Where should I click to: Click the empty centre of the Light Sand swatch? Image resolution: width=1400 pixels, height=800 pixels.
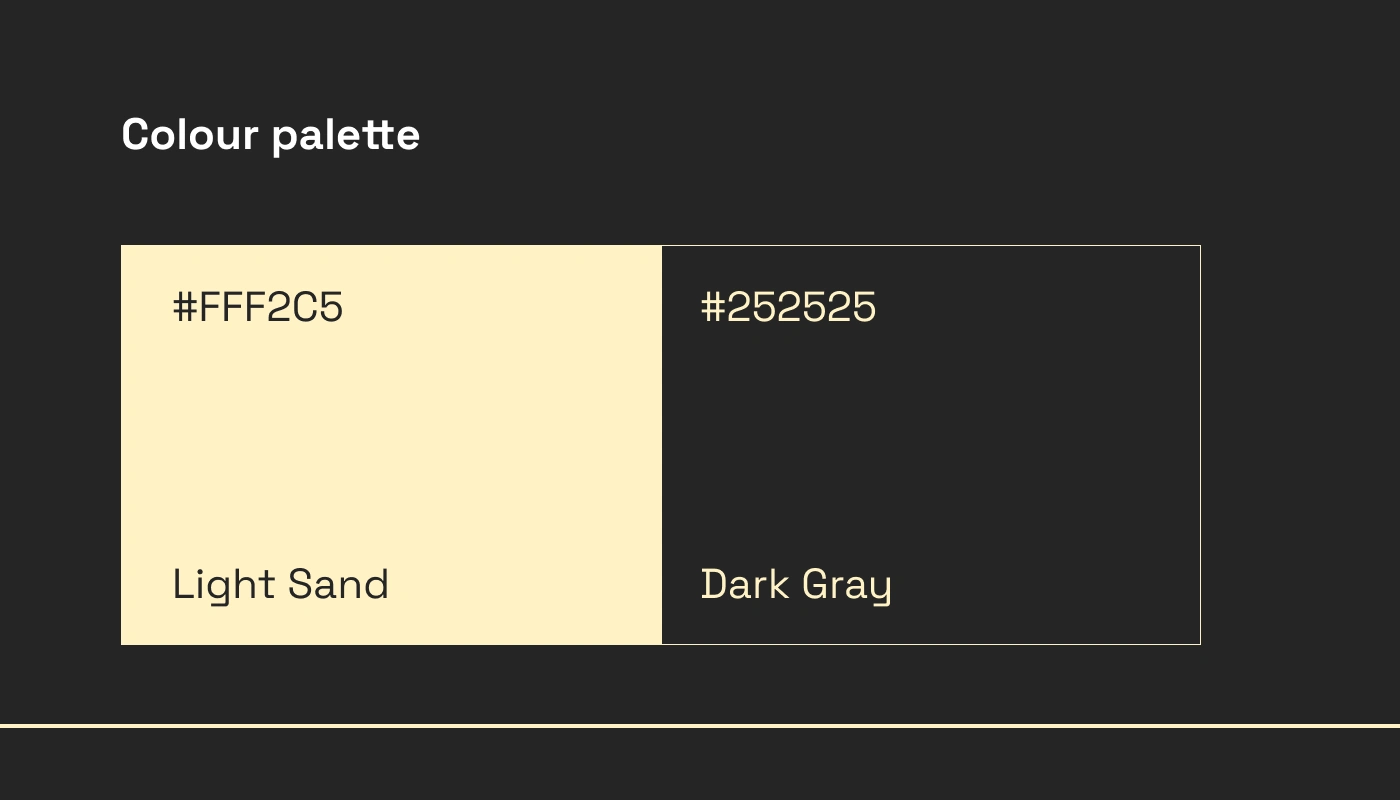(x=391, y=445)
